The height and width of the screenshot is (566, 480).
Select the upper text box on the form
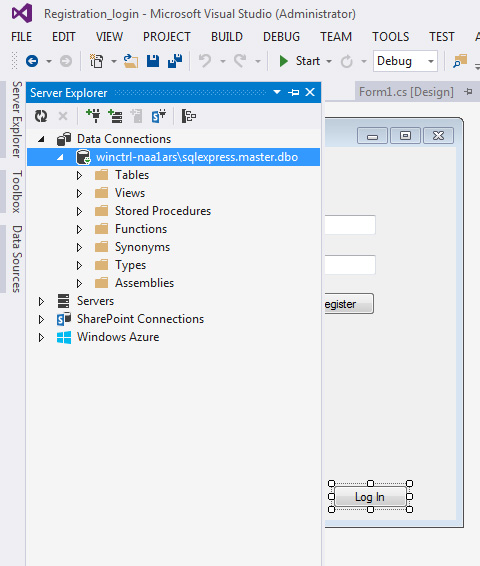(350, 225)
